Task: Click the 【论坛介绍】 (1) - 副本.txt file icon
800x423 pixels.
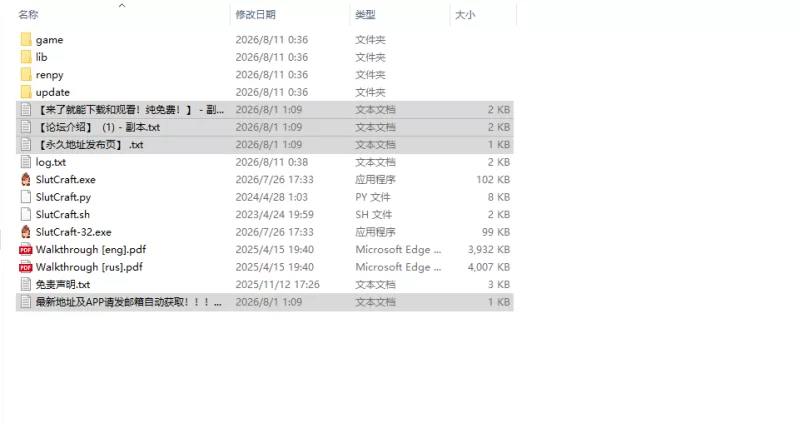Action: pyautogui.click(x=26, y=127)
